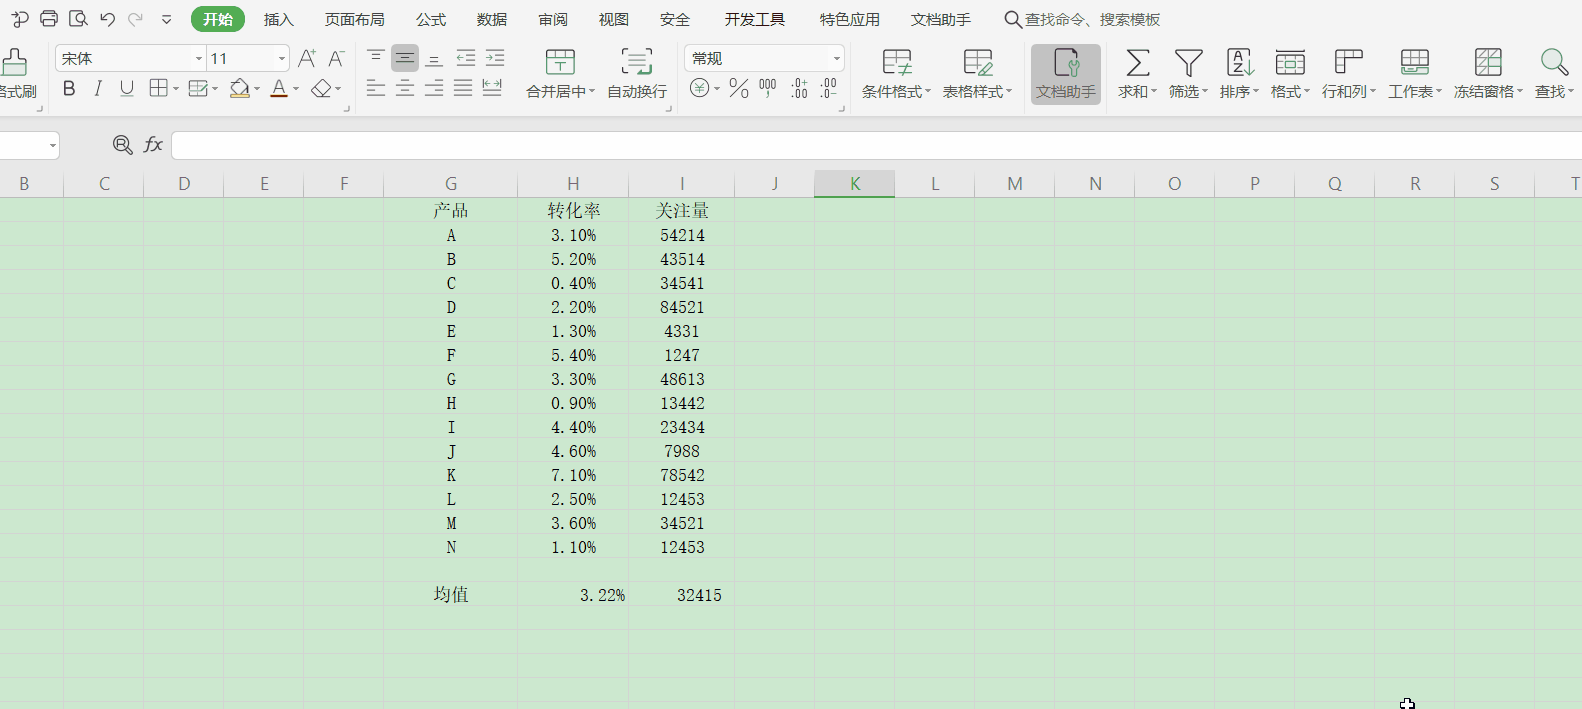This screenshot has height=709, width=1582.
Task: Click the insert function fx icon
Action: (x=153, y=145)
